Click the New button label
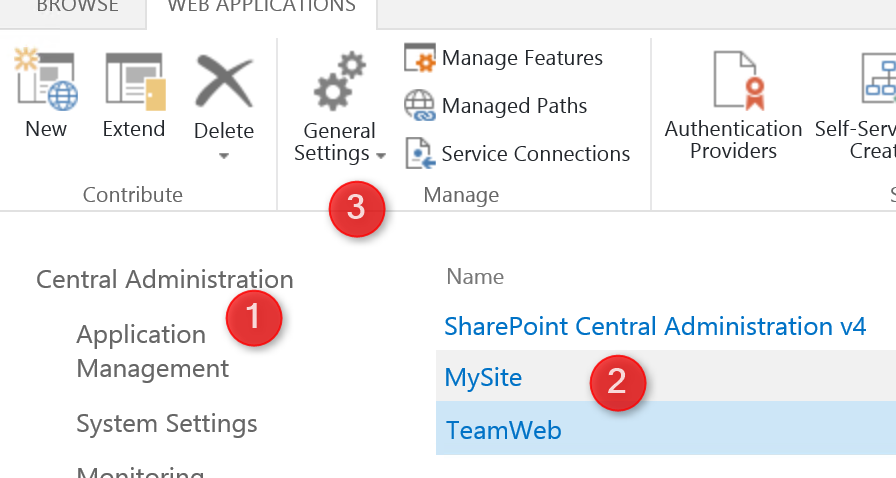The width and height of the screenshot is (896, 478). pos(46,129)
